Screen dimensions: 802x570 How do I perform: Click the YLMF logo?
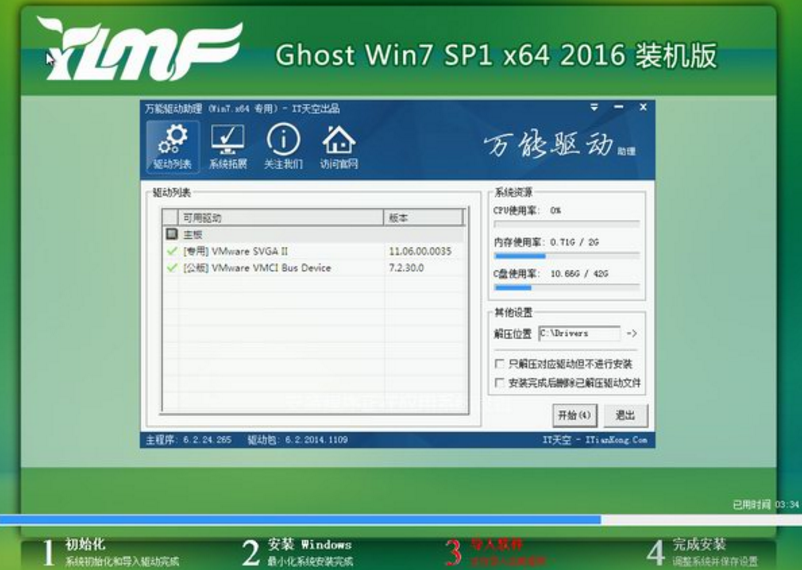point(139,49)
